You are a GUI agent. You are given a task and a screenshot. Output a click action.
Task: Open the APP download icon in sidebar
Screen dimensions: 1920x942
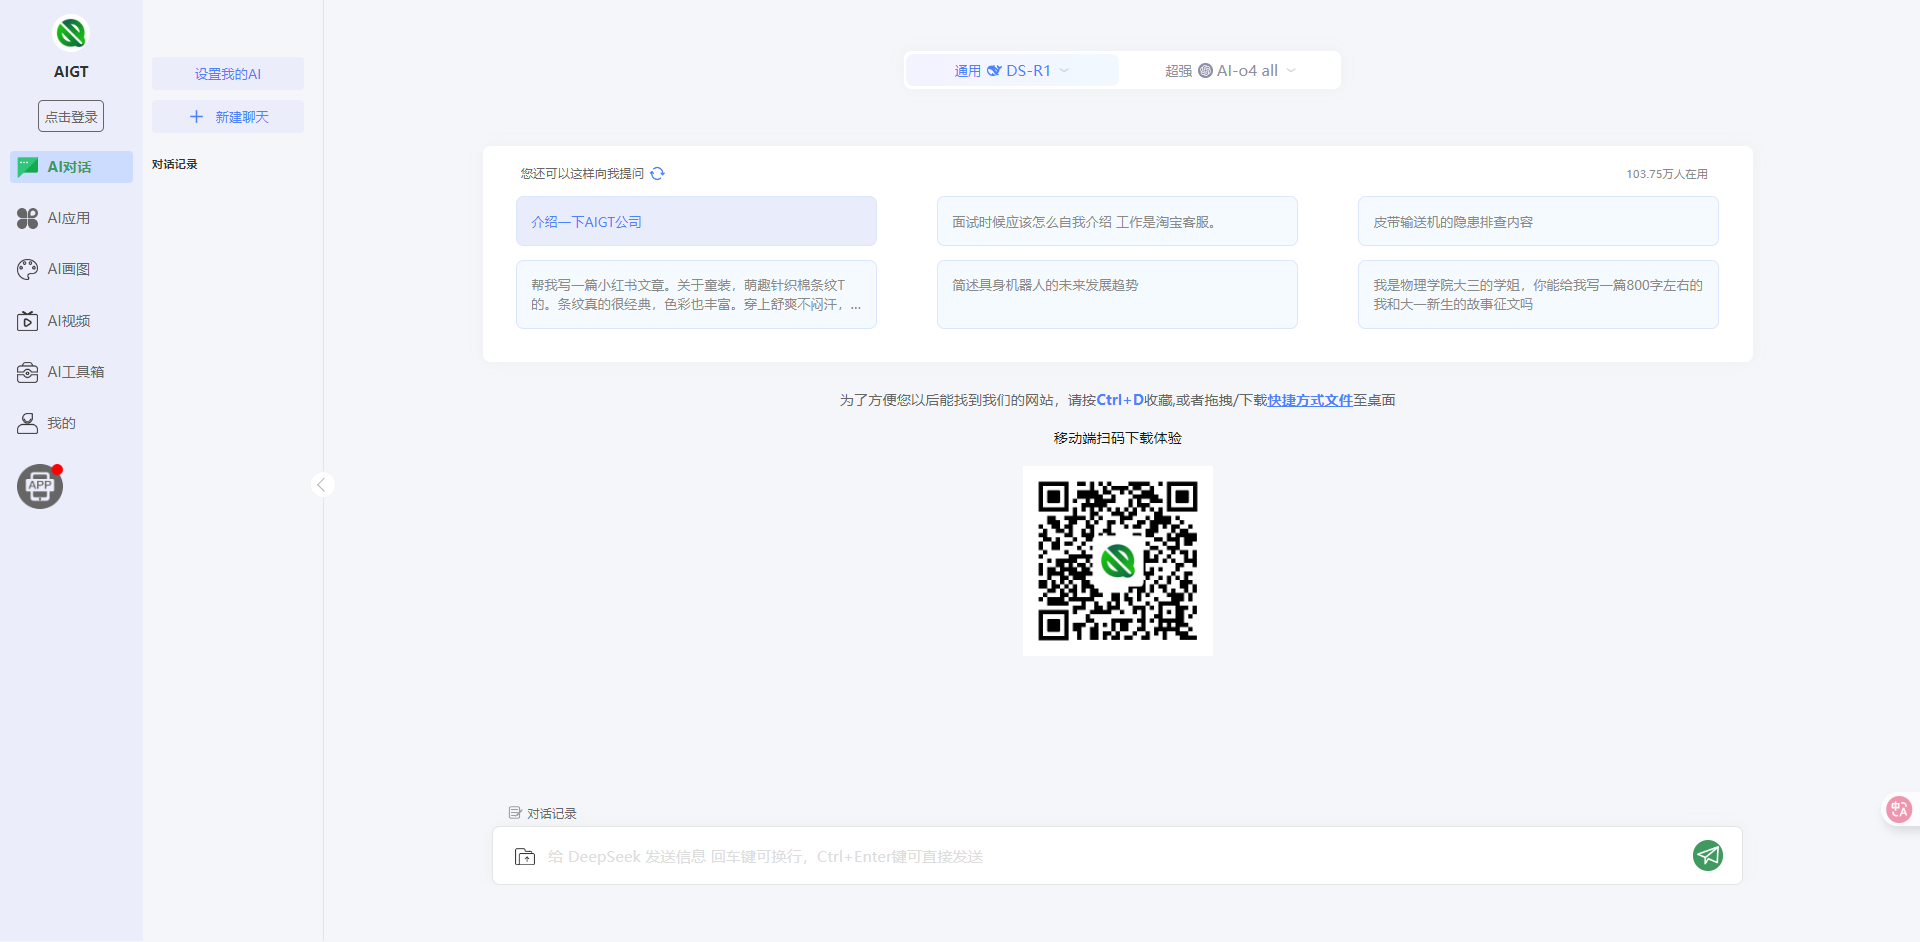tap(40, 487)
